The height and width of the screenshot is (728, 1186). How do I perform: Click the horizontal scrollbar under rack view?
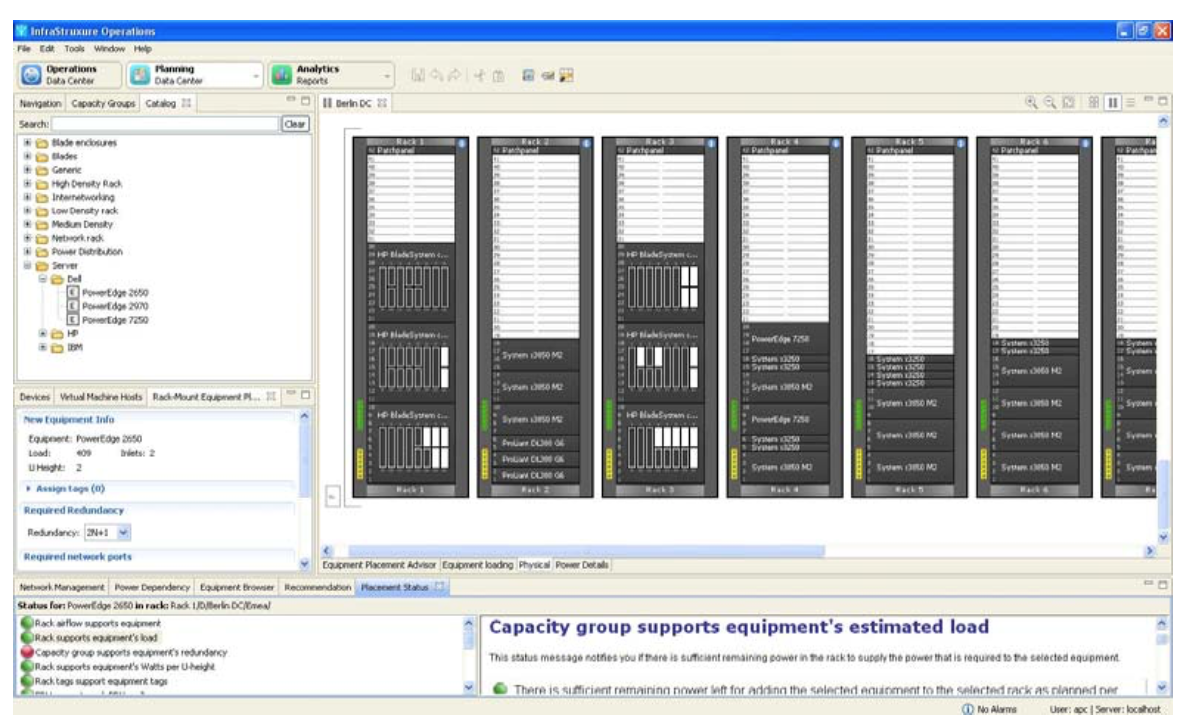pos(586,551)
